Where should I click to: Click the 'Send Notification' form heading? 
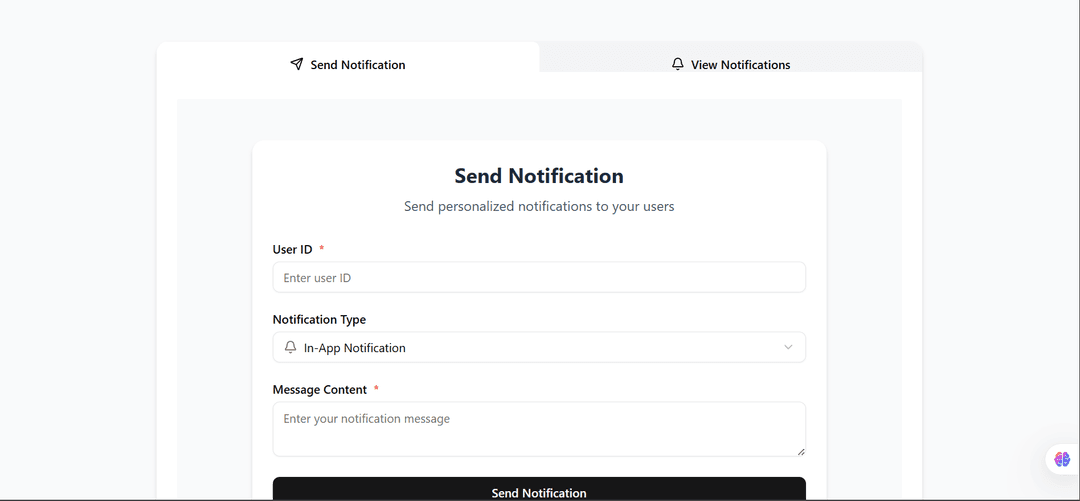(x=539, y=176)
